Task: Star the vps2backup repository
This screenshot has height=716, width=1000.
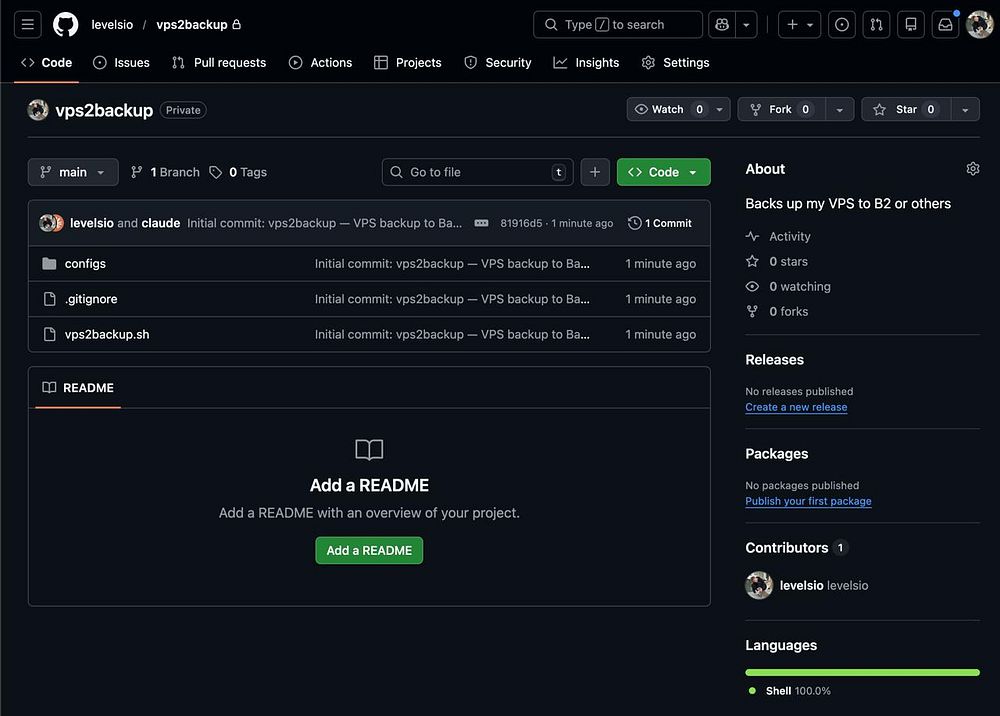Action: click(904, 110)
